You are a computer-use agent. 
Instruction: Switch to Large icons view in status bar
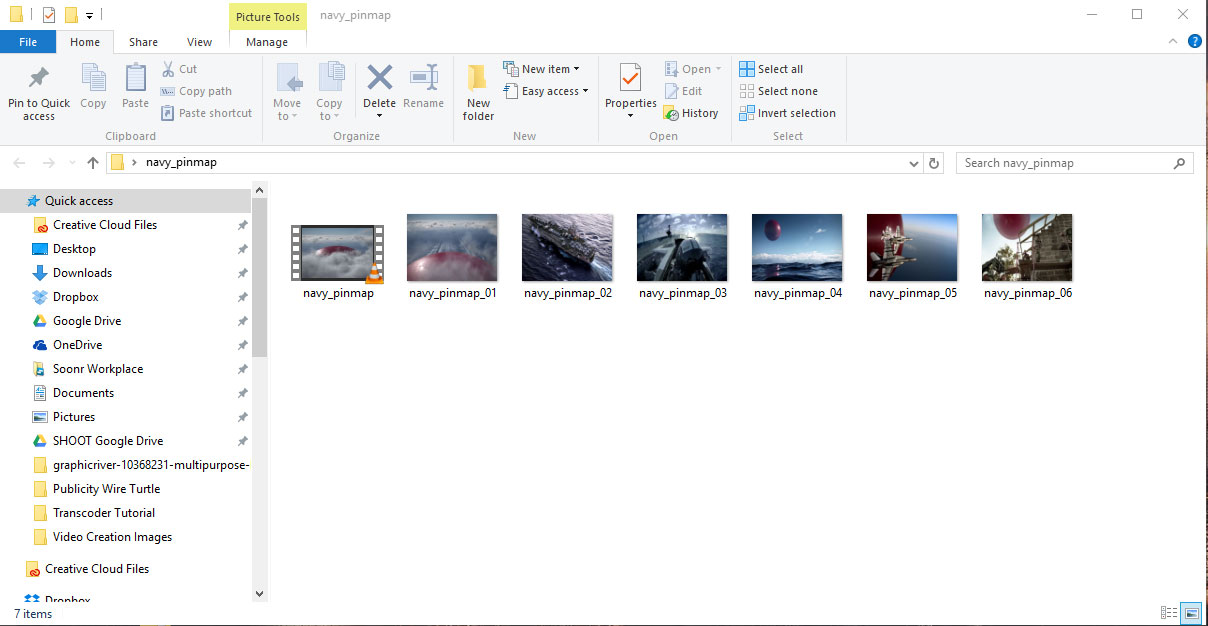pos(1190,612)
